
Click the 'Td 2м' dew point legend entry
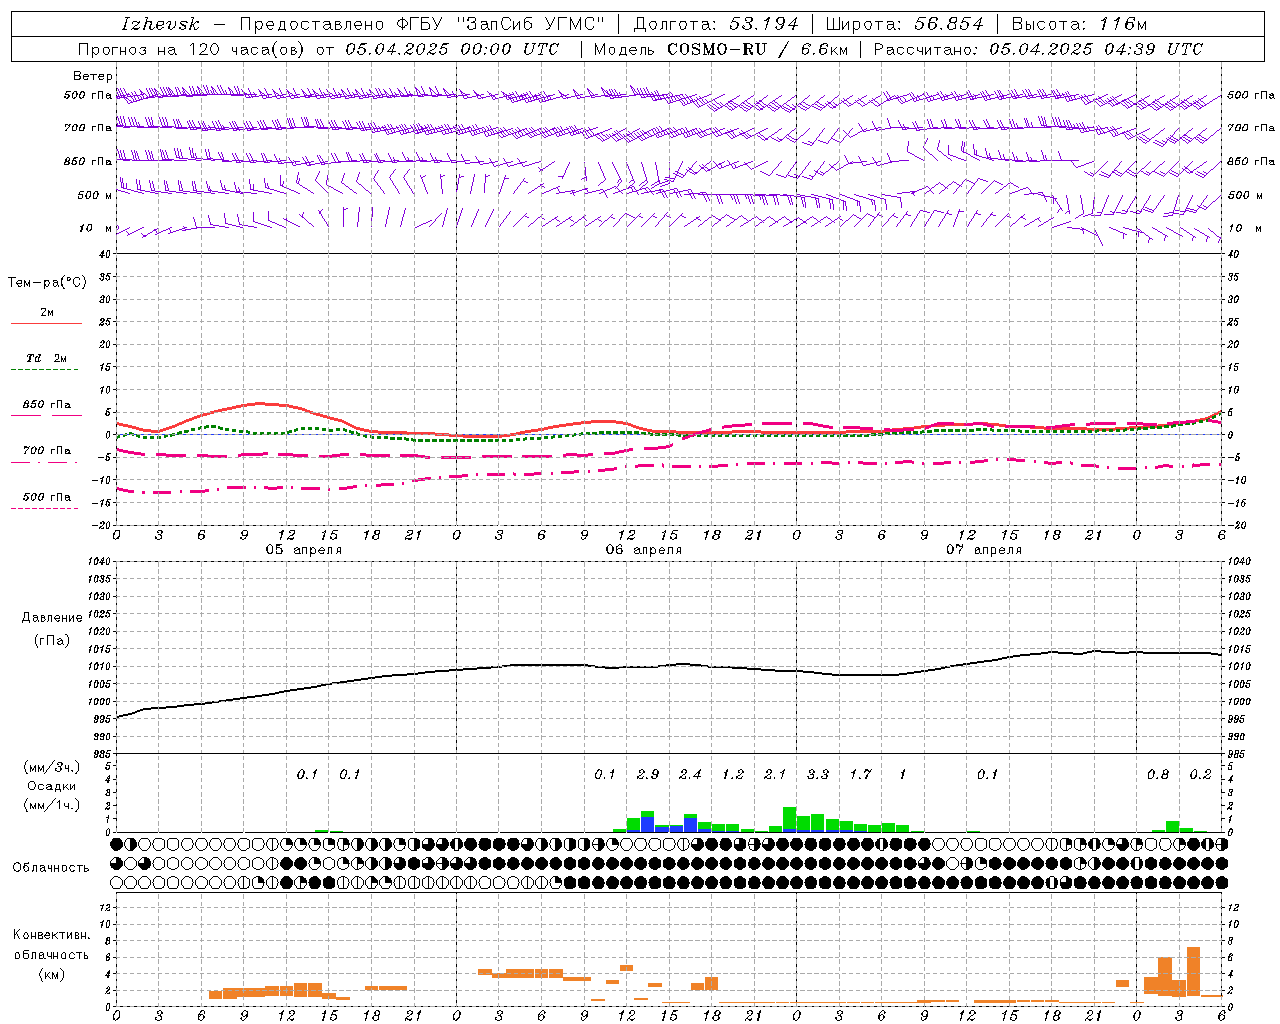[46, 358]
